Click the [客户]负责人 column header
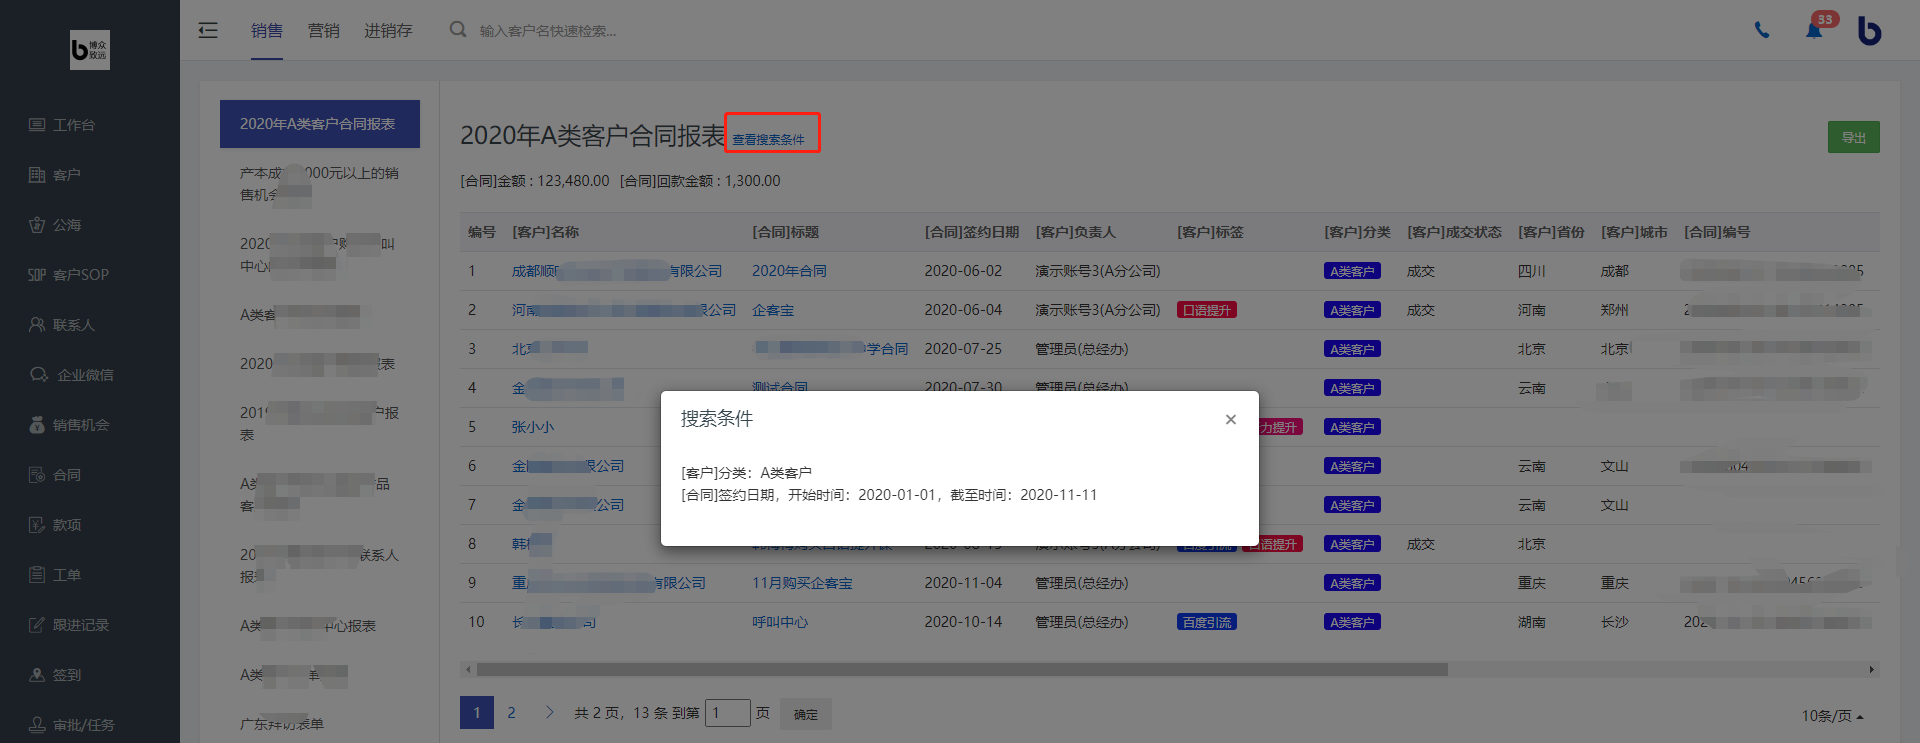 pyautogui.click(x=1075, y=232)
